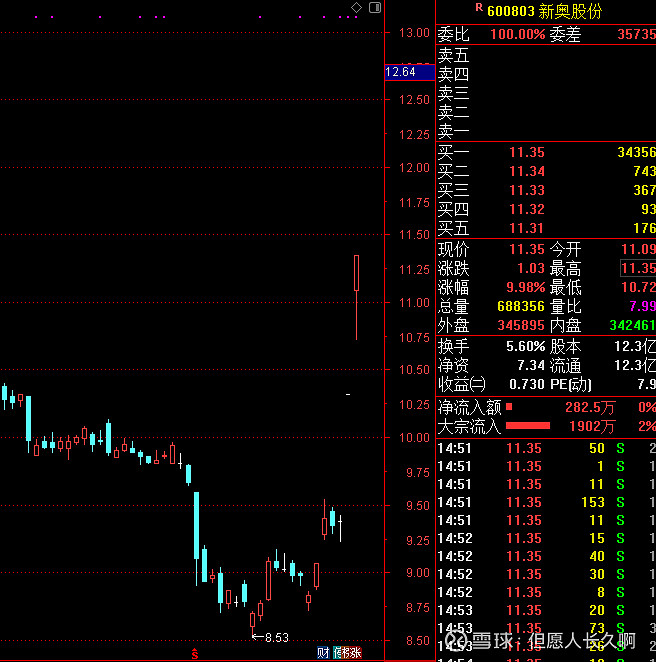Select the tall cyan drop candlestick

coord(196,538)
